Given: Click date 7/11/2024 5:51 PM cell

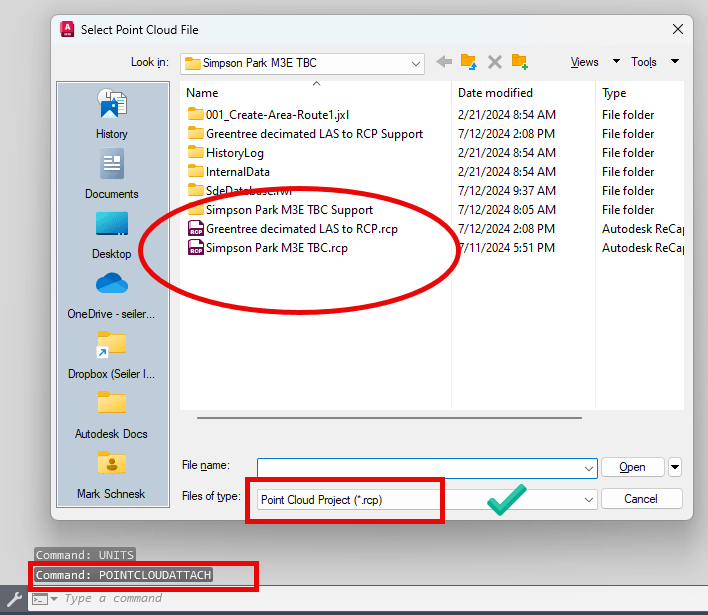Looking at the screenshot, I should (x=507, y=248).
